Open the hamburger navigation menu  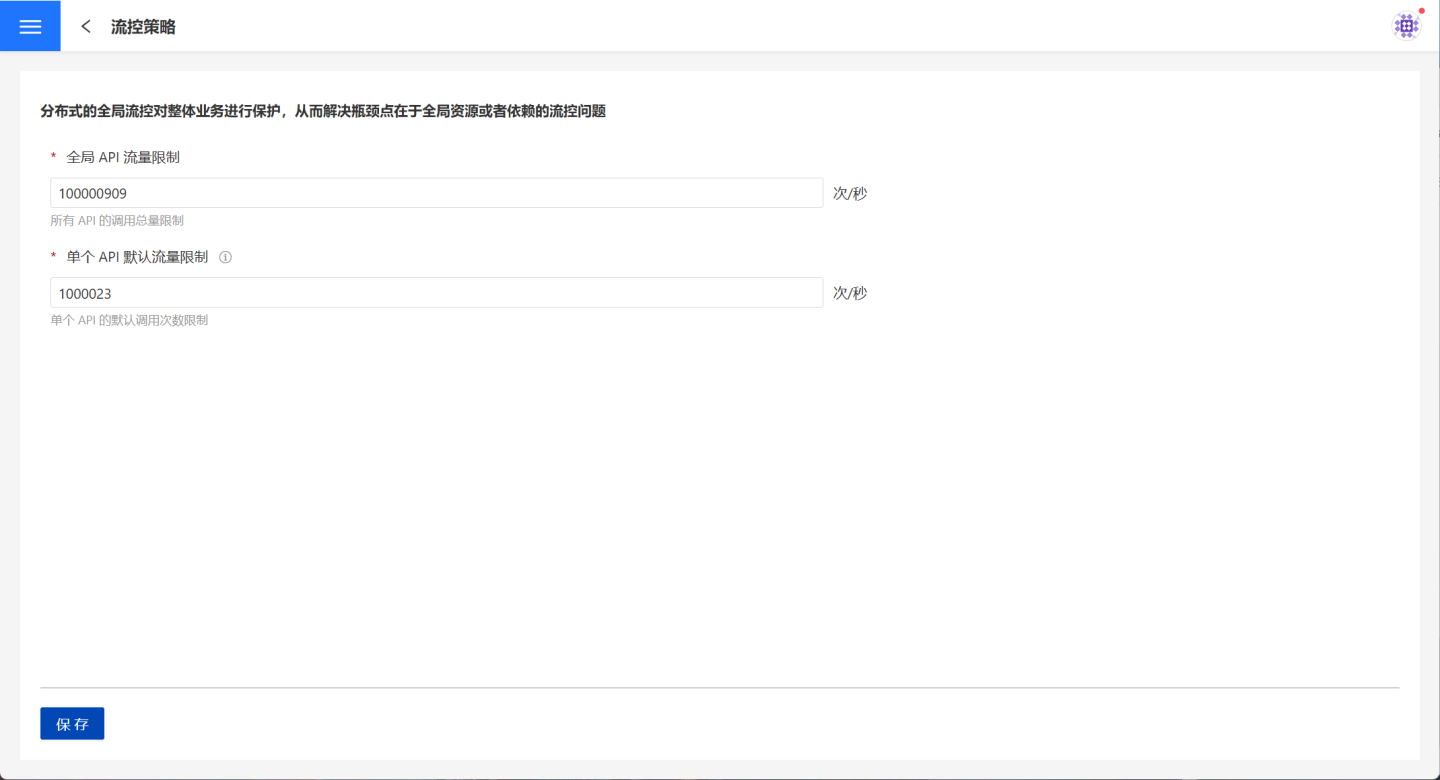(30, 26)
